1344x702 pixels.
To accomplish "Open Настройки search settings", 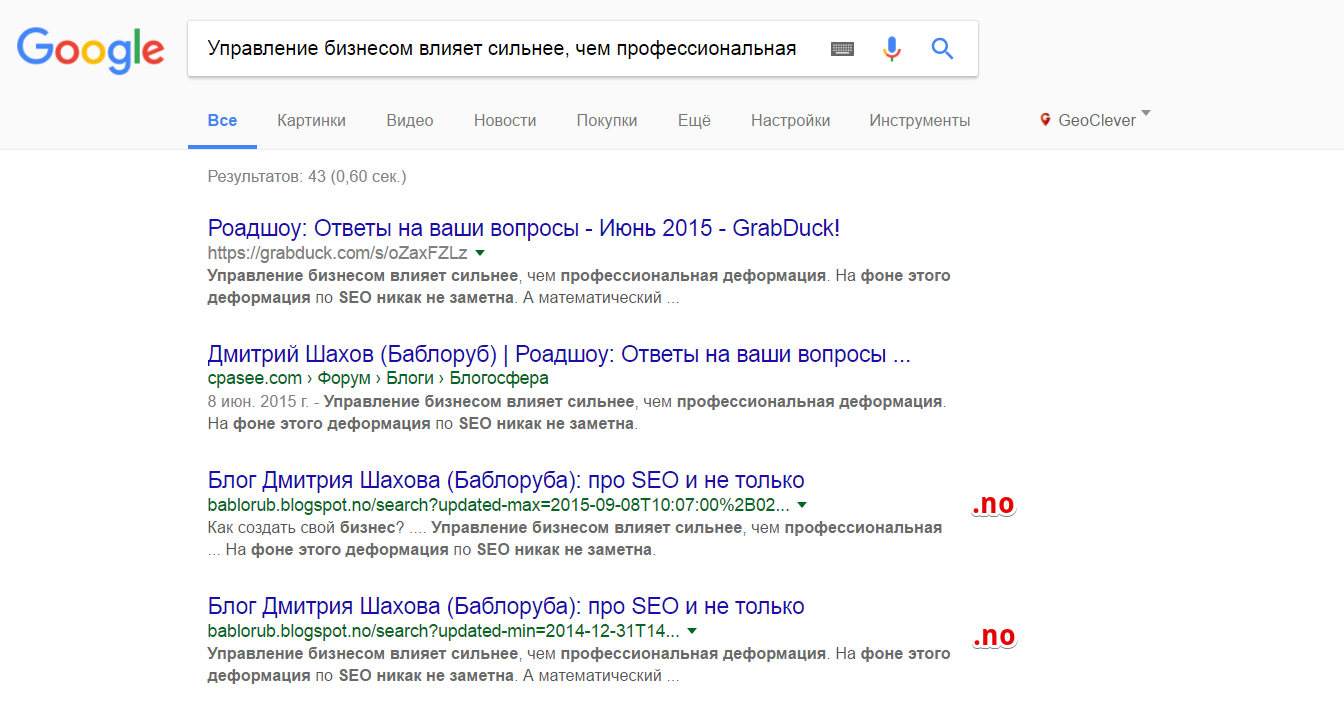I will coord(790,120).
